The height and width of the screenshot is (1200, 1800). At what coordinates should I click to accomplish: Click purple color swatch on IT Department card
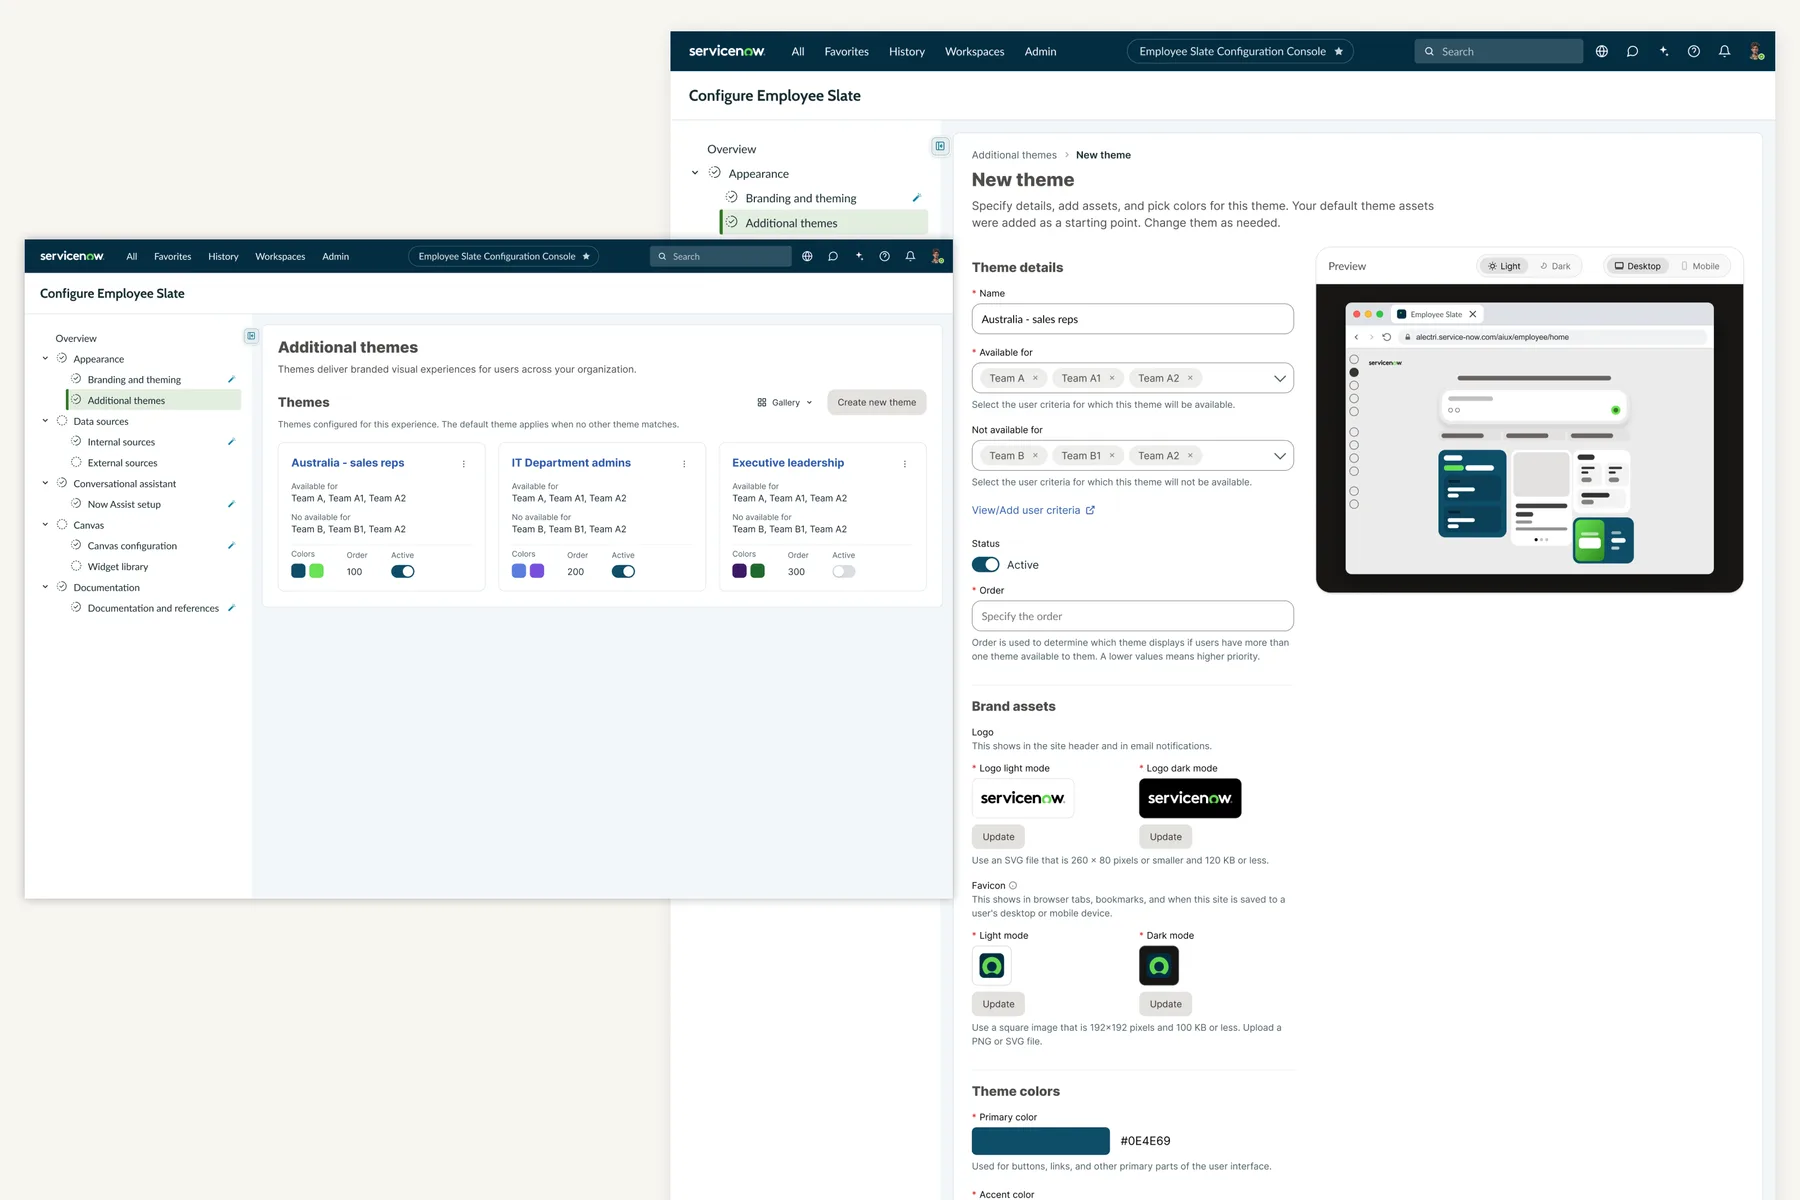coord(537,571)
